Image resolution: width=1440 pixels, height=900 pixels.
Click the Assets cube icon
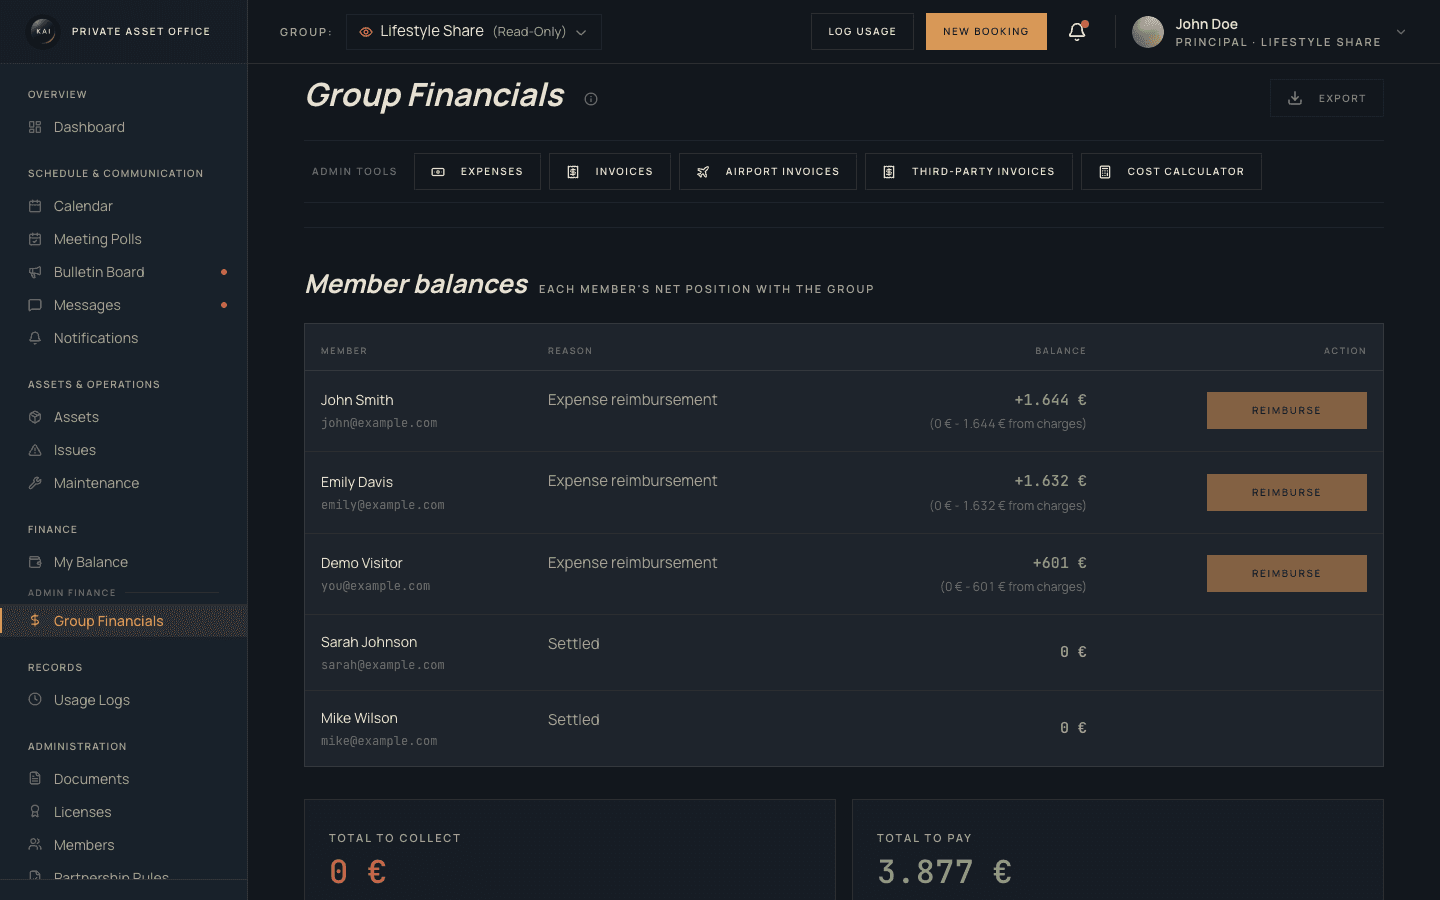(x=35, y=417)
